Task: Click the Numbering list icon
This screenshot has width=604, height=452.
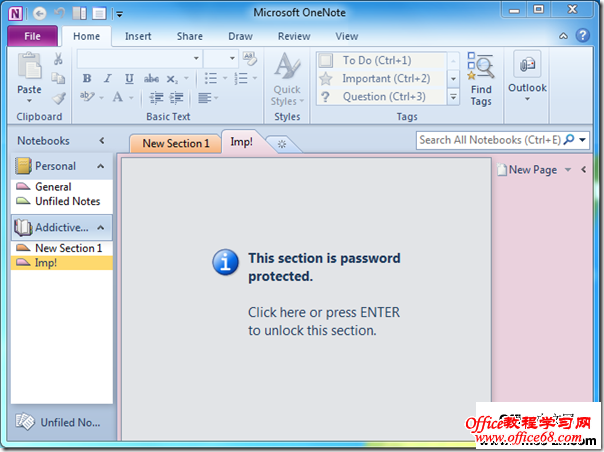Action: click(x=241, y=78)
